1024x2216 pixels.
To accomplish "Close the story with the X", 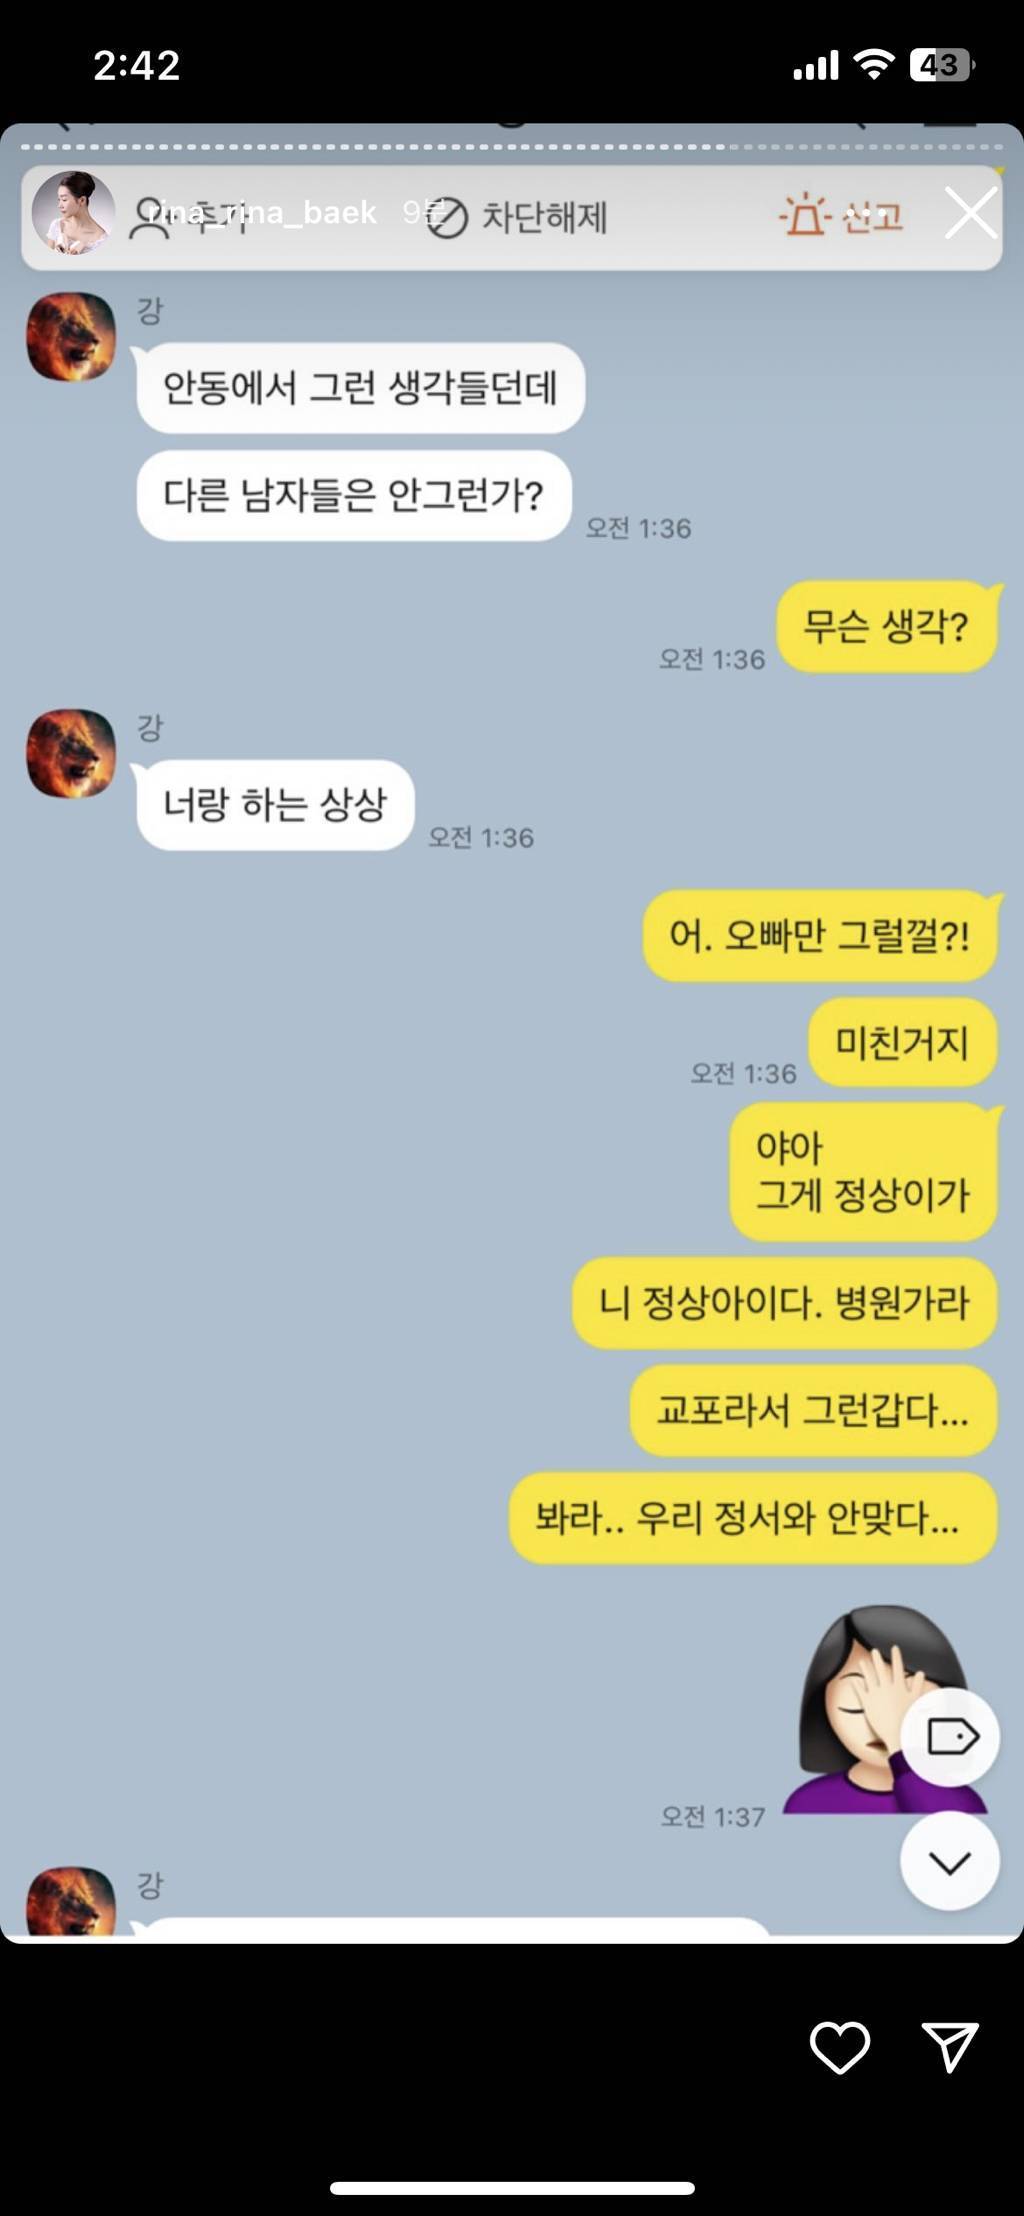I will click(971, 213).
